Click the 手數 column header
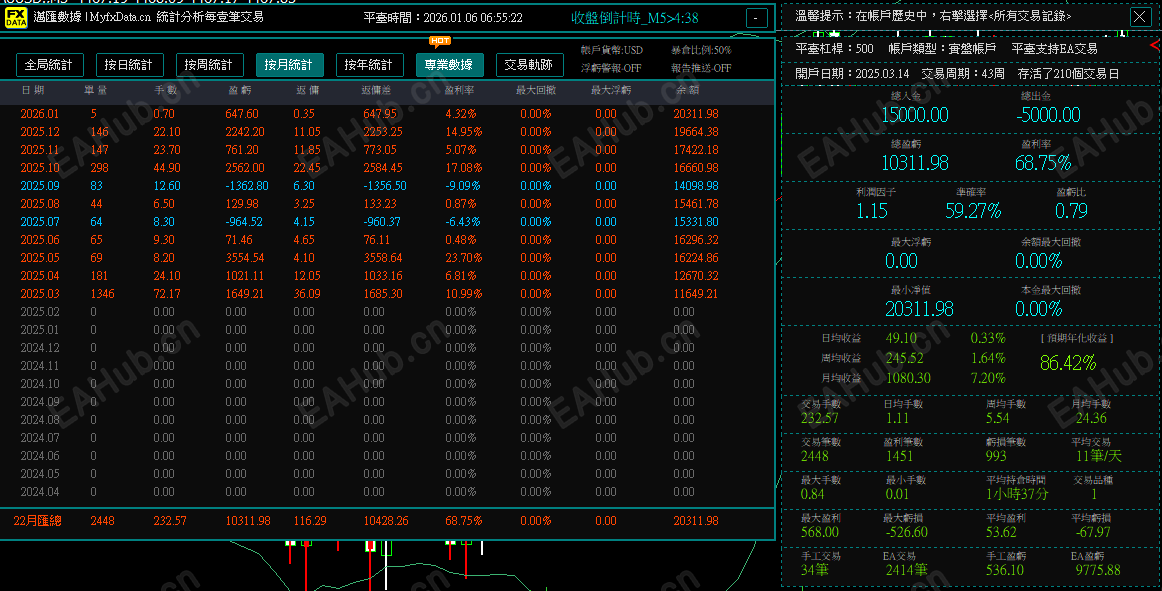The height and width of the screenshot is (591, 1162). tap(166, 90)
